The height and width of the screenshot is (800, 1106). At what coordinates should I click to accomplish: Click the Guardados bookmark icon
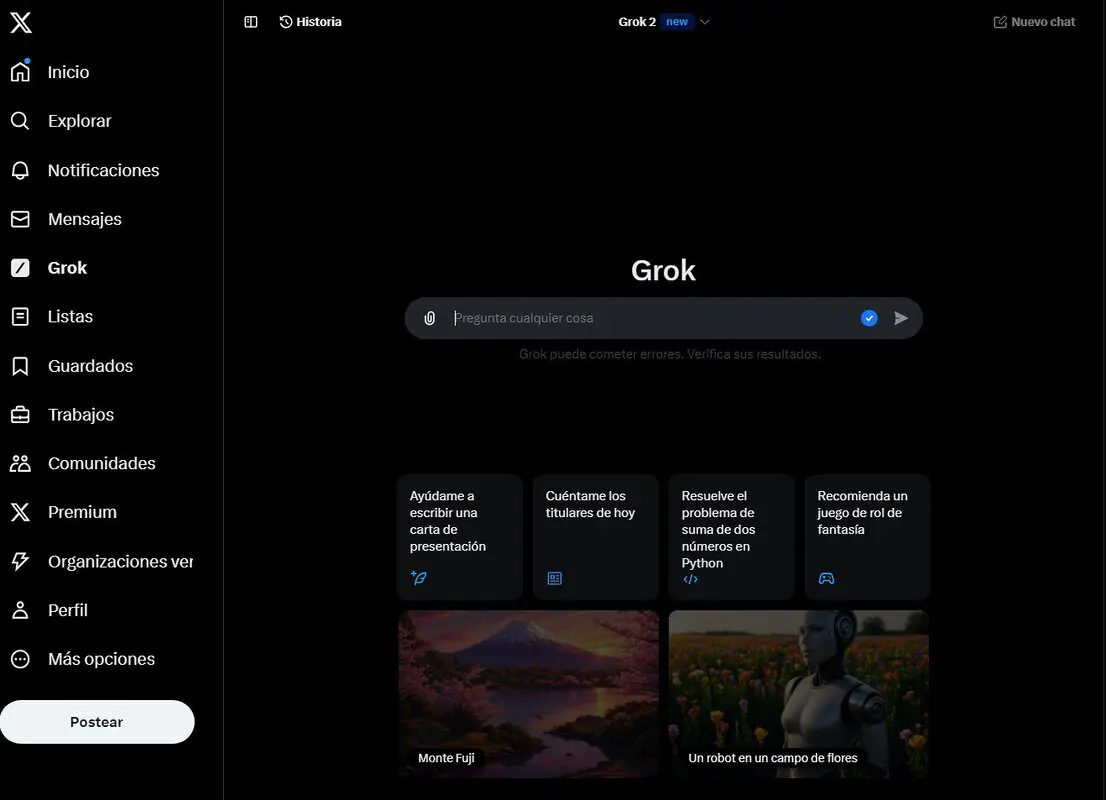coord(20,365)
